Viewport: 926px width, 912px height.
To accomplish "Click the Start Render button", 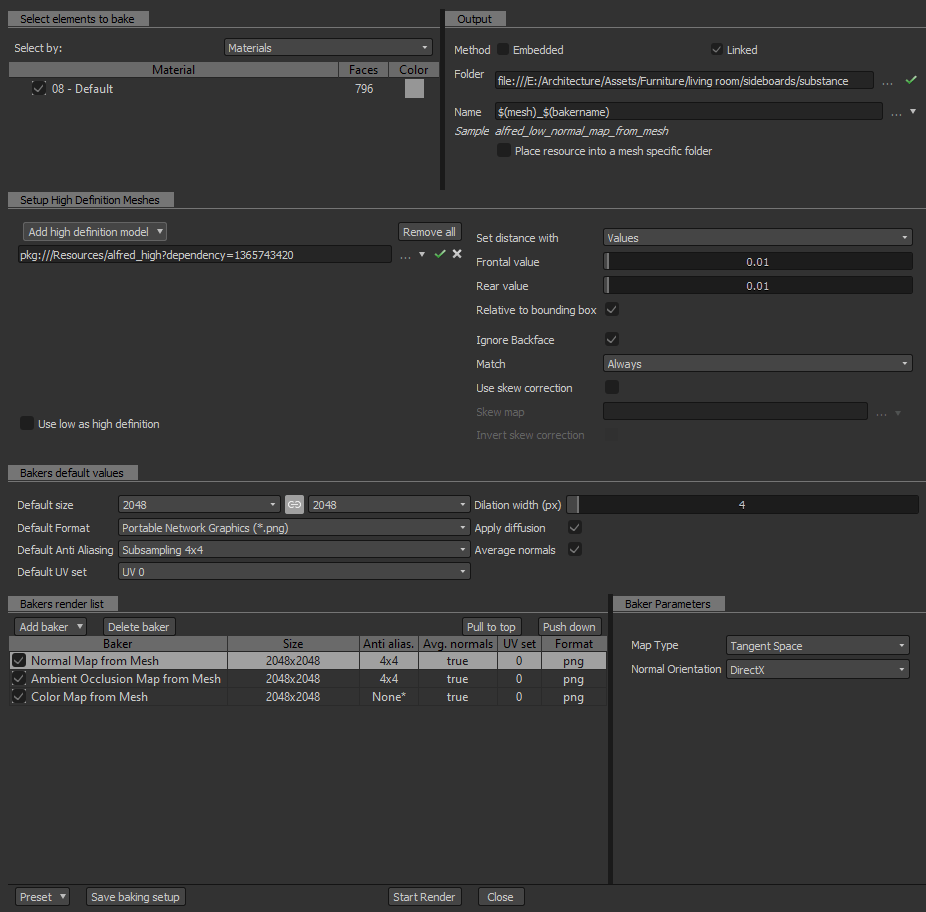I will (x=424, y=897).
